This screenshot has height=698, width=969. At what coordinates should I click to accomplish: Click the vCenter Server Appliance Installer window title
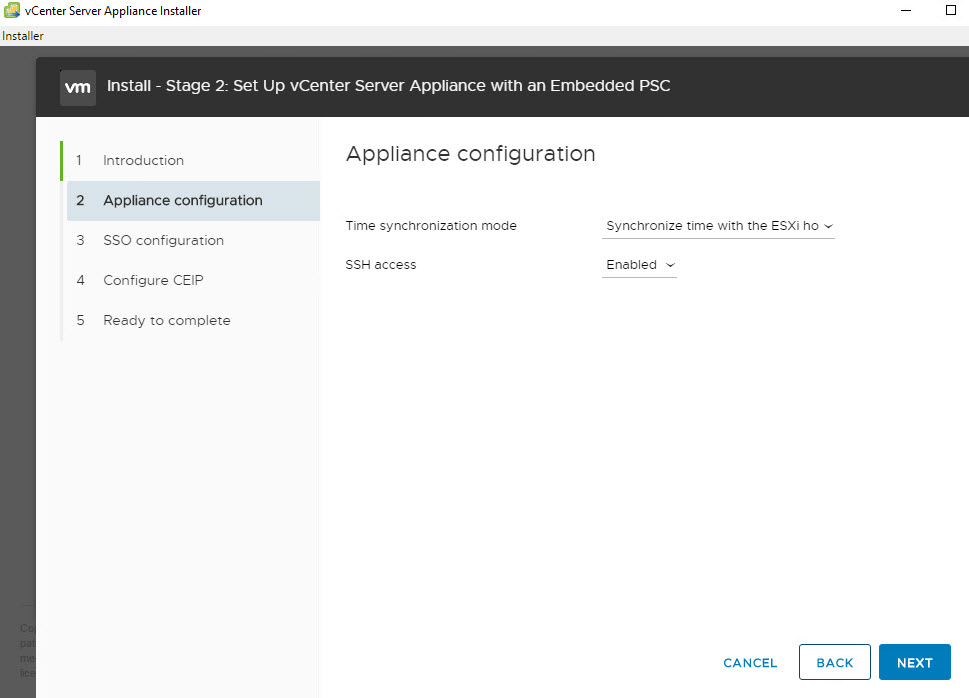[x=113, y=11]
